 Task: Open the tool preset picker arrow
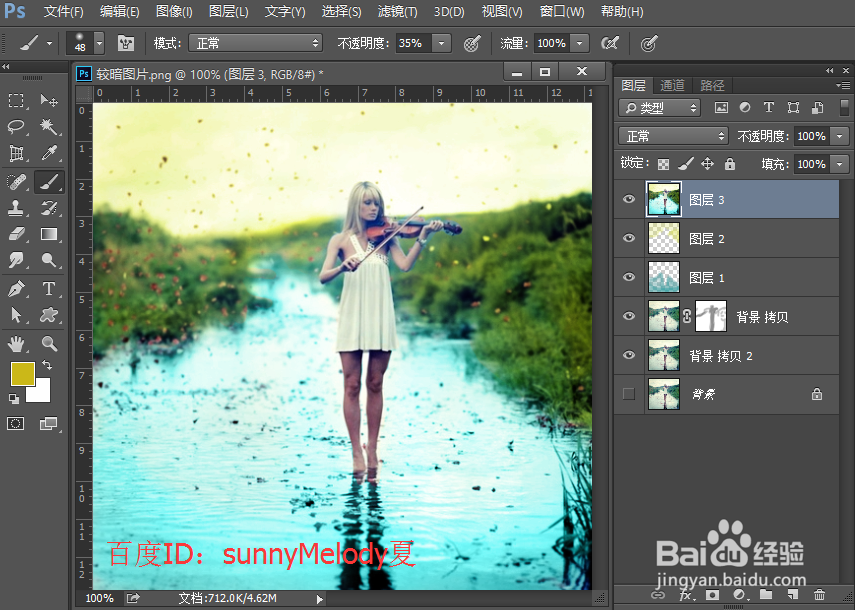pyautogui.click(x=50, y=43)
